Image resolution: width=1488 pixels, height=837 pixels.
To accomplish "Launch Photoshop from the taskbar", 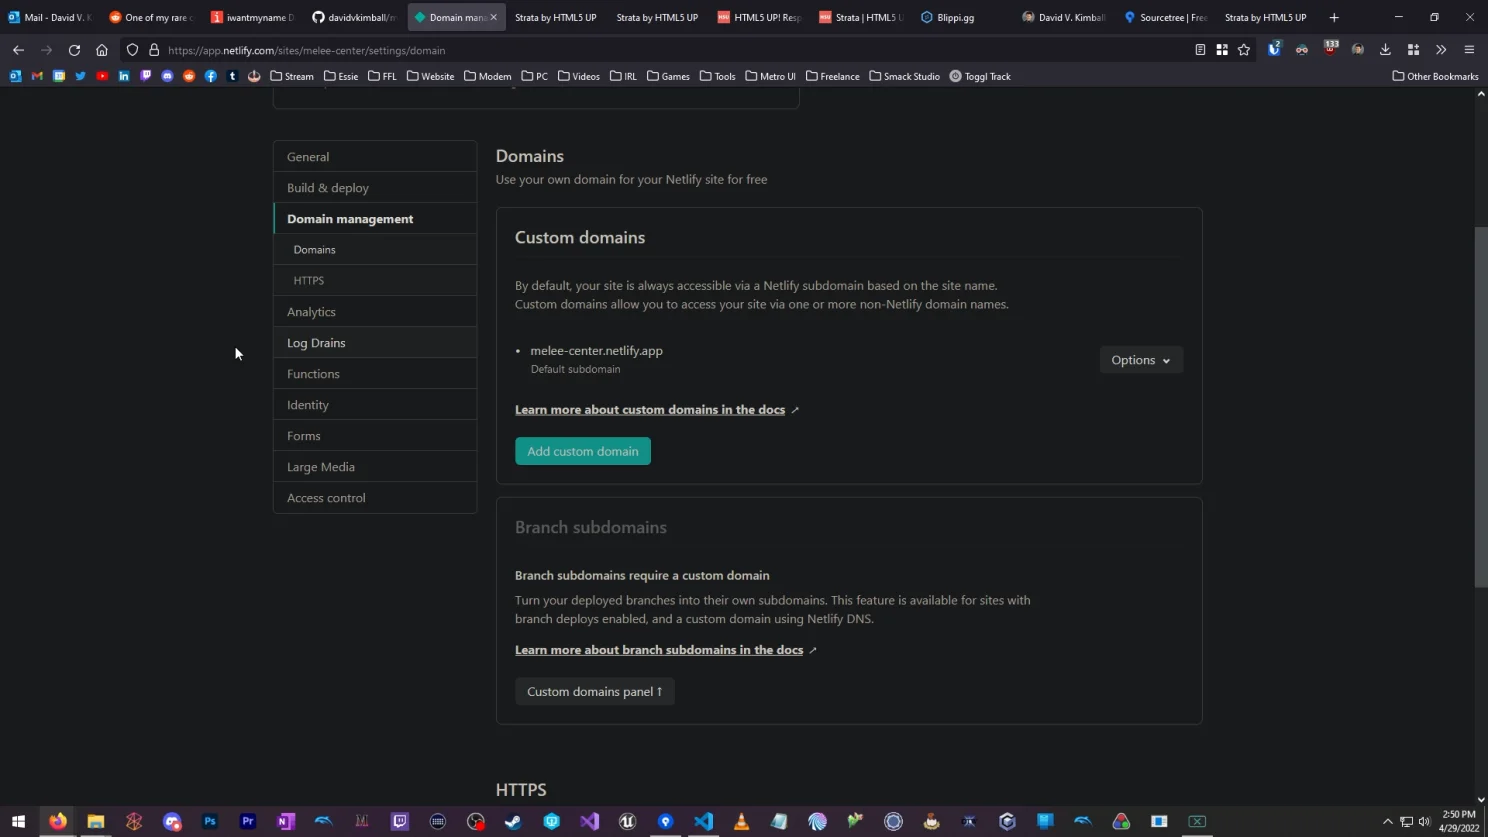I will click(210, 822).
